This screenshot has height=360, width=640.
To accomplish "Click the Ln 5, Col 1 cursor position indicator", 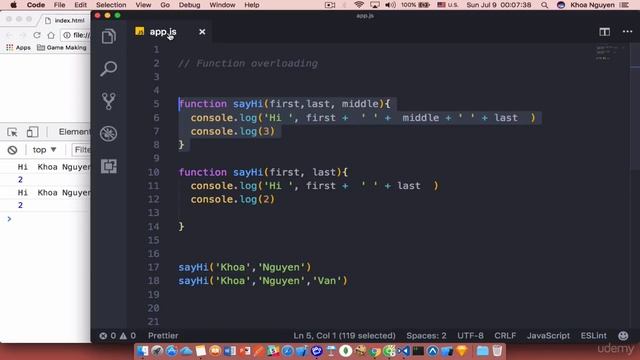I will click(344, 336).
